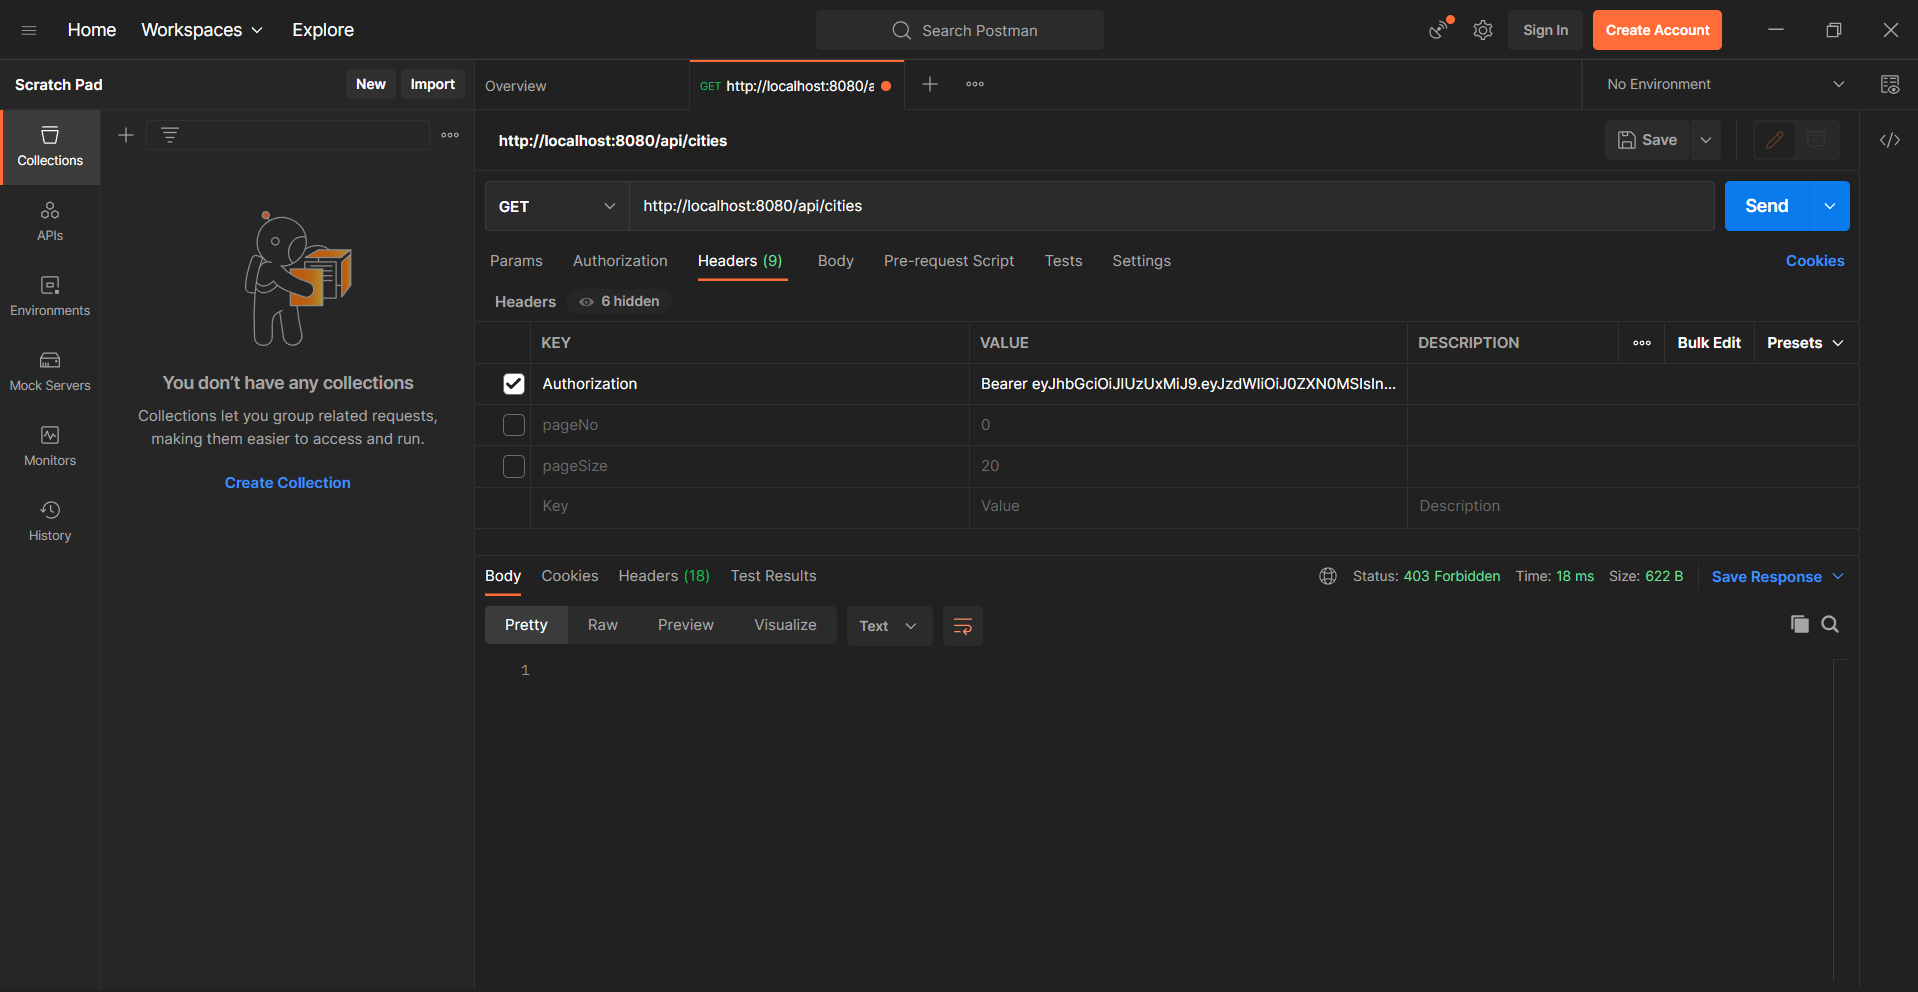Show the 6 hidden headers
The height and width of the screenshot is (992, 1918).
click(x=620, y=301)
